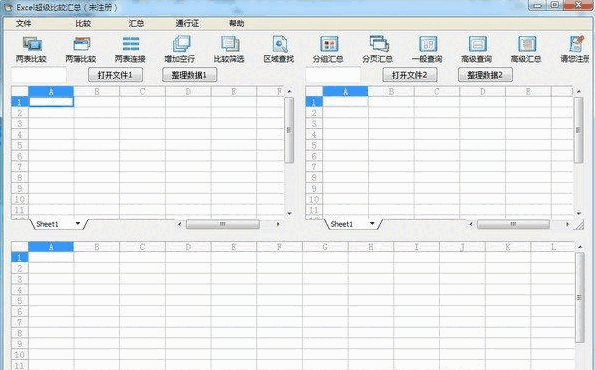Click the select-all corner of left grid
The image size is (595, 370).
[20, 91]
